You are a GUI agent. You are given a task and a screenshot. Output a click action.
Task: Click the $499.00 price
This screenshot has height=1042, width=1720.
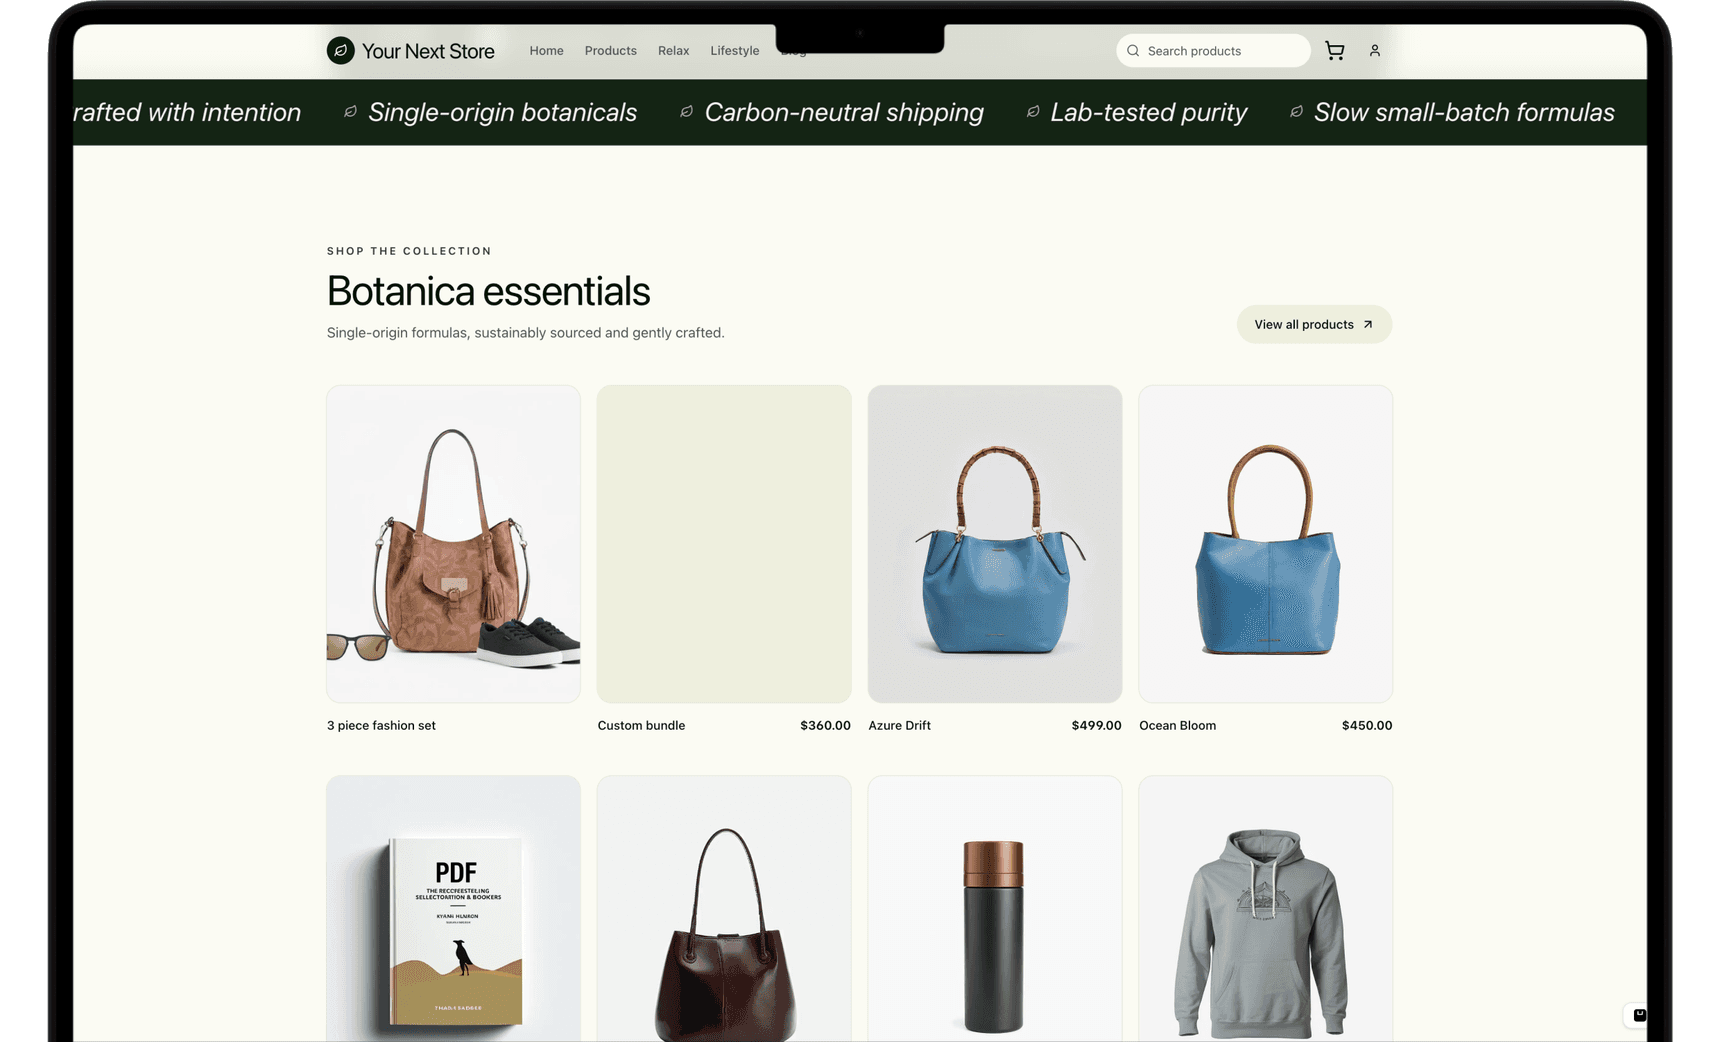click(1096, 725)
